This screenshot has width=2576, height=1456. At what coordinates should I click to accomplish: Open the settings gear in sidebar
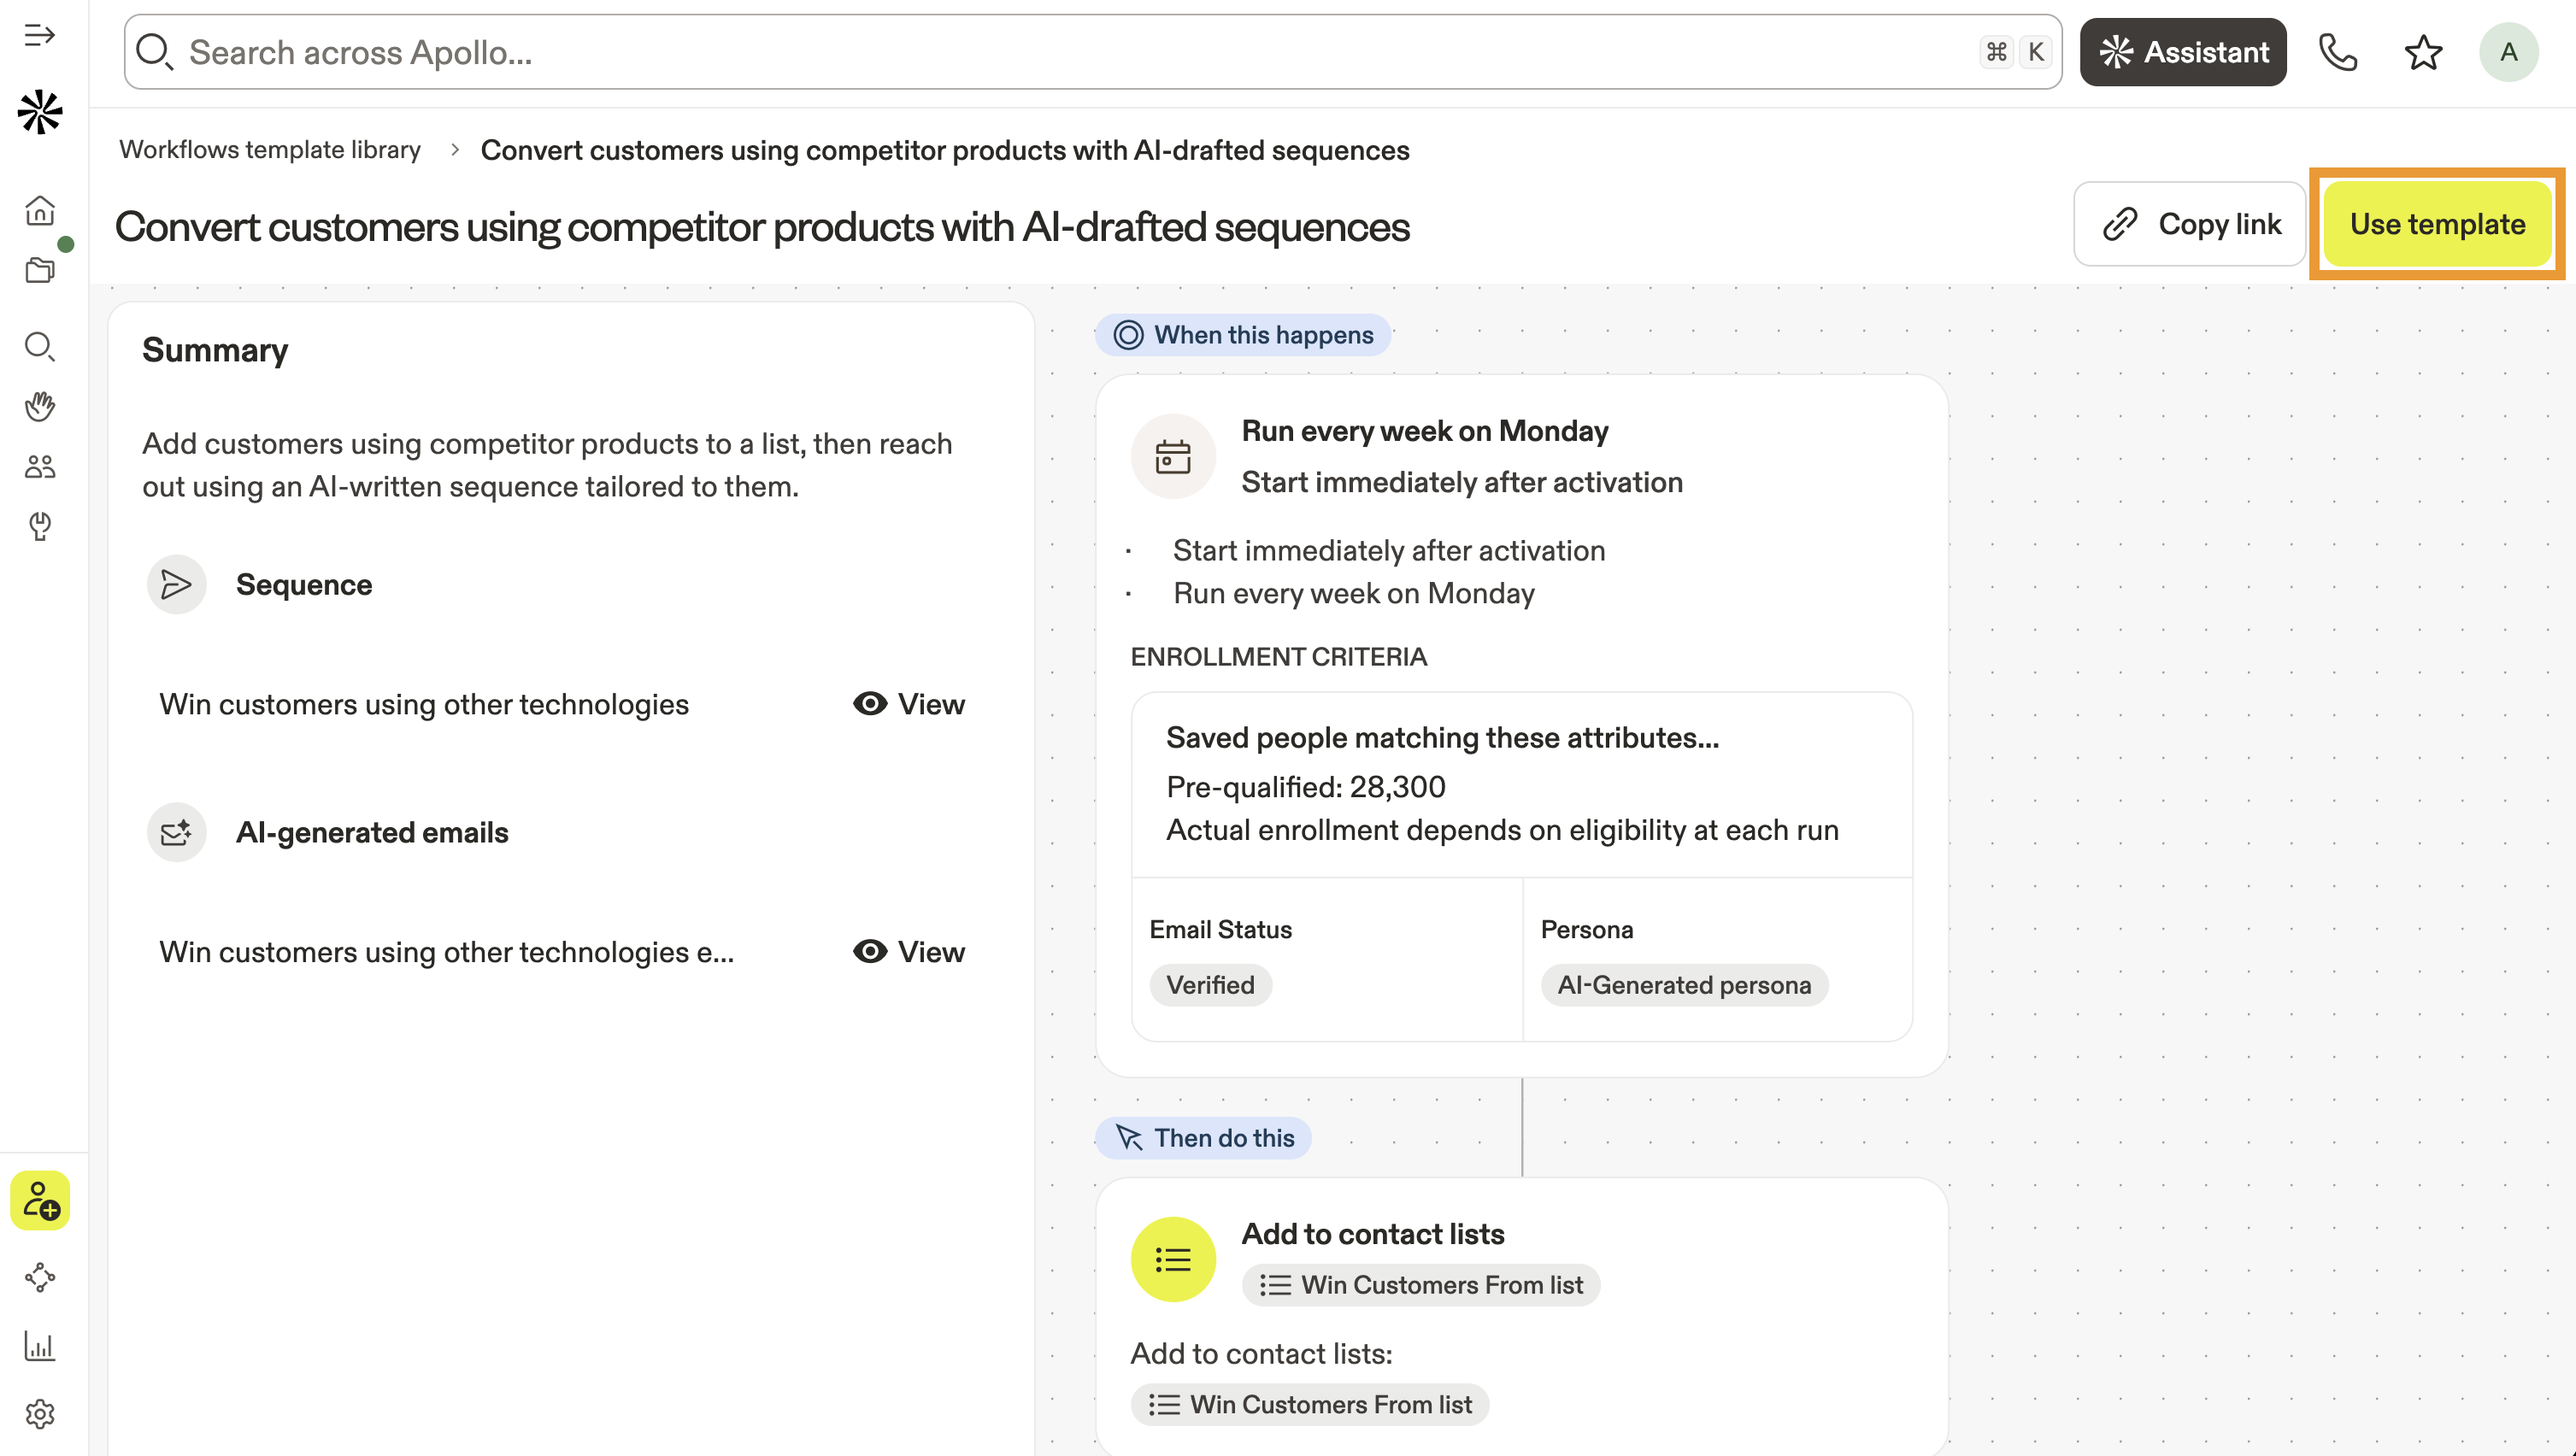tap(40, 1413)
